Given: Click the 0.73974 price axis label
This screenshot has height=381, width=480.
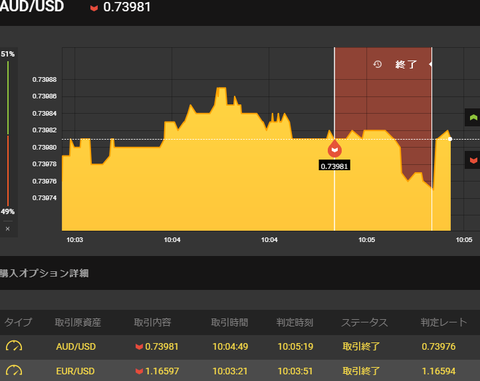Looking at the screenshot, I should (x=44, y=198).
